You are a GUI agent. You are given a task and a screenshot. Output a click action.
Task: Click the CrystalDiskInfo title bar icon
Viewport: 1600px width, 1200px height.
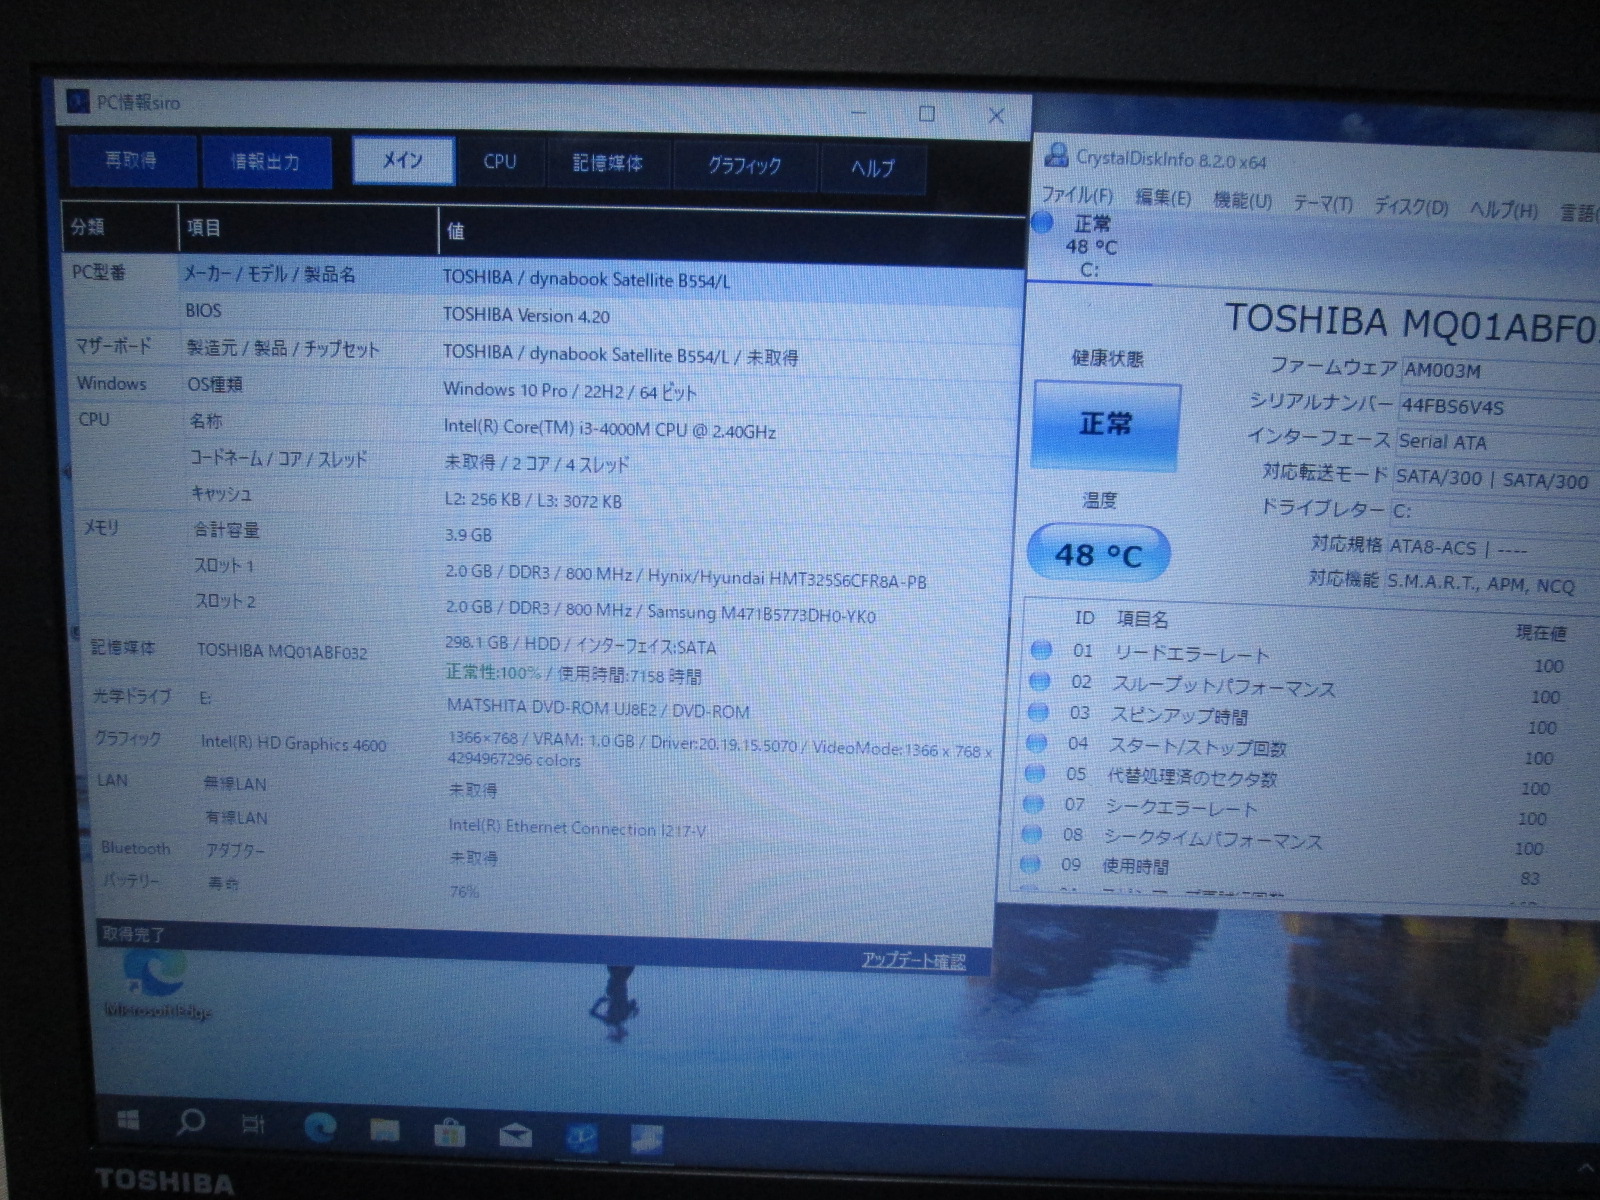[x=1056, y=155]
